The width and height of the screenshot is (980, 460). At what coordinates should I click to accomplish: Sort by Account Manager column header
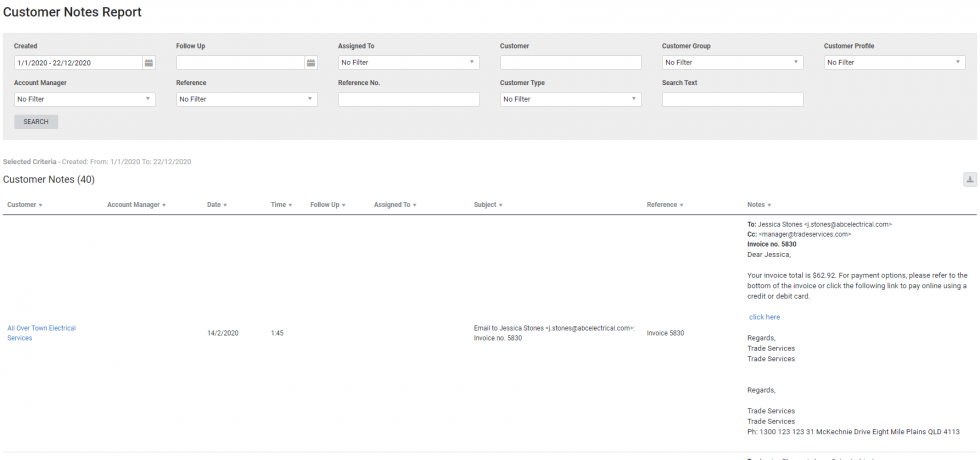click(136, 205)
